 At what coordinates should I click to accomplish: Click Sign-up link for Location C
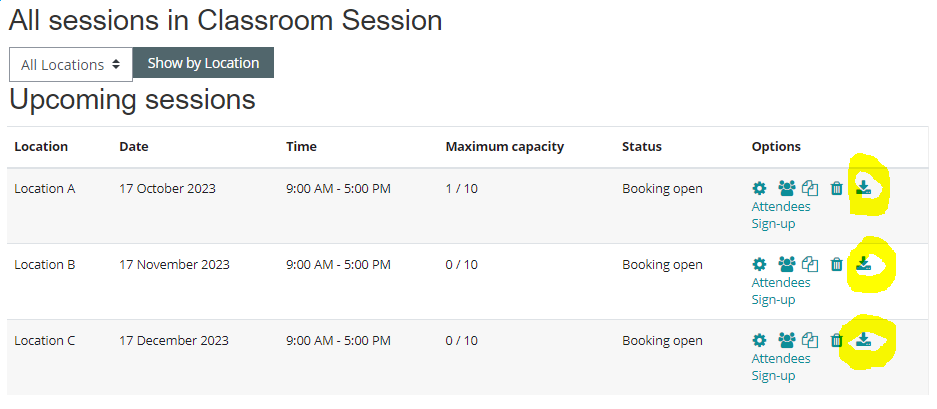click(x=773, y=376)
